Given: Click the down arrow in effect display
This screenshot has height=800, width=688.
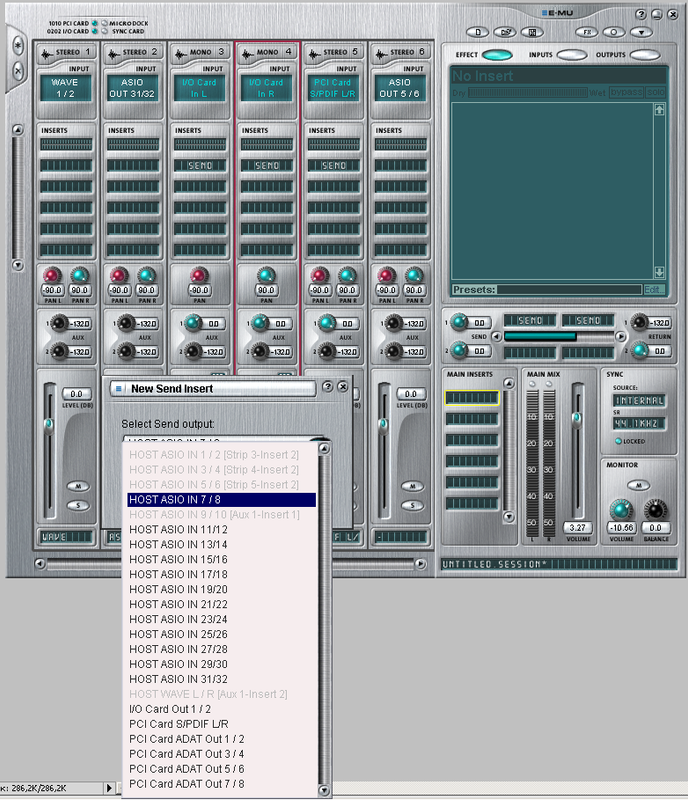Looking at the screenshot, I should (659, 272).
